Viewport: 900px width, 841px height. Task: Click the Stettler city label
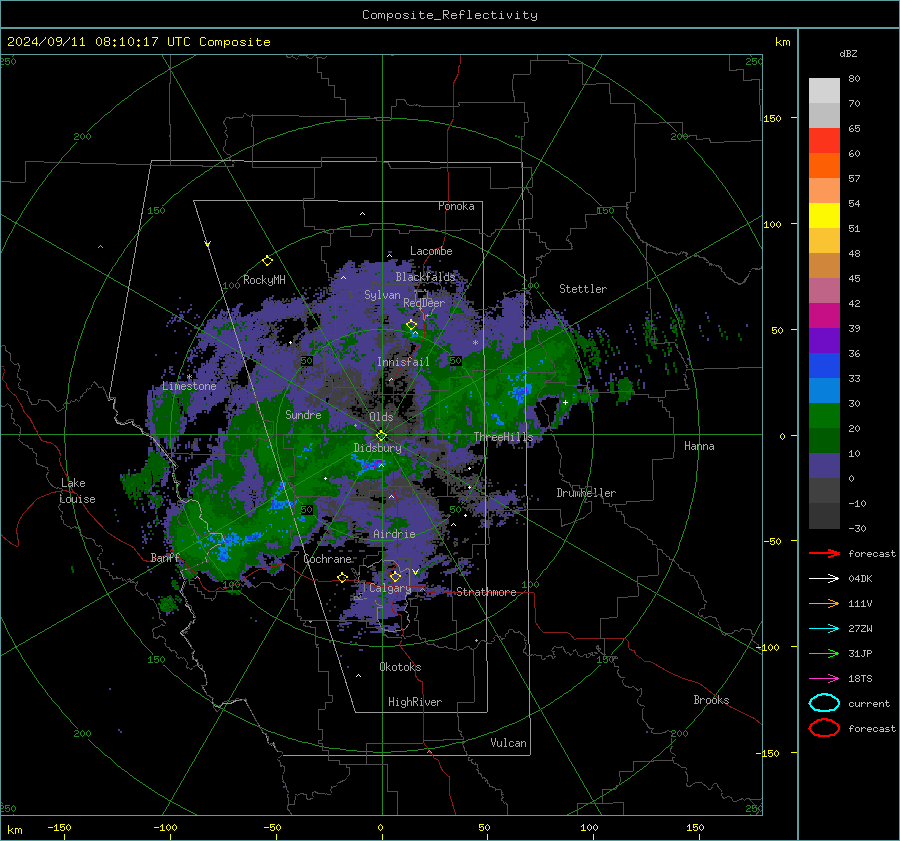583,289
